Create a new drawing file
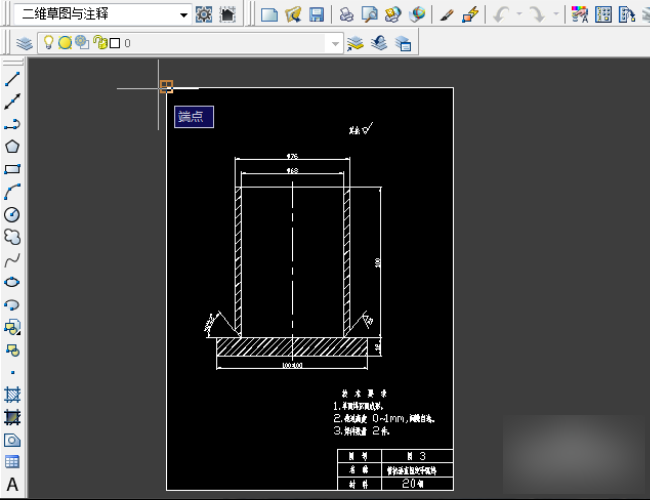Viewport: 650px width, 500px height. [269, 15]
